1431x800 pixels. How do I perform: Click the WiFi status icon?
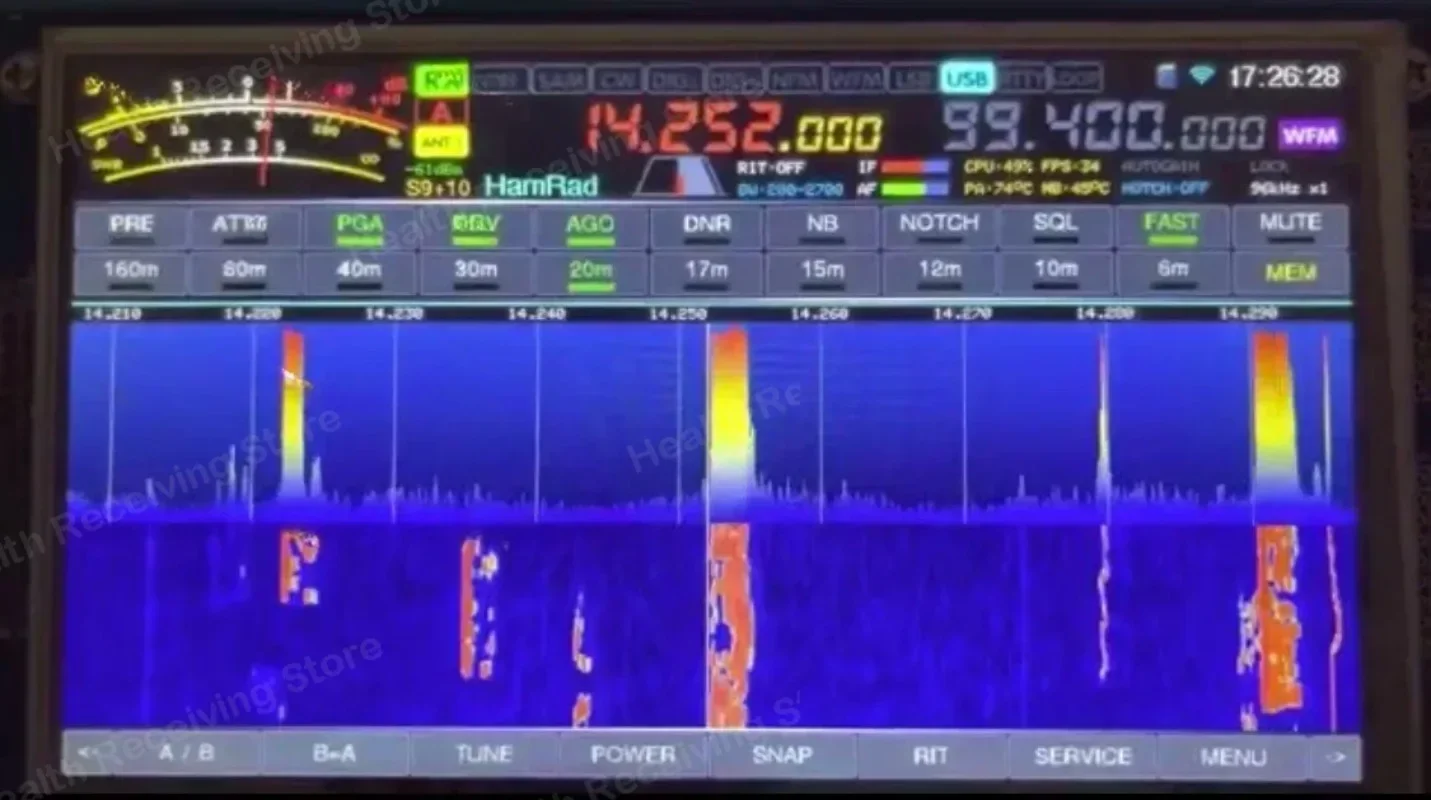click(1201, 76)
